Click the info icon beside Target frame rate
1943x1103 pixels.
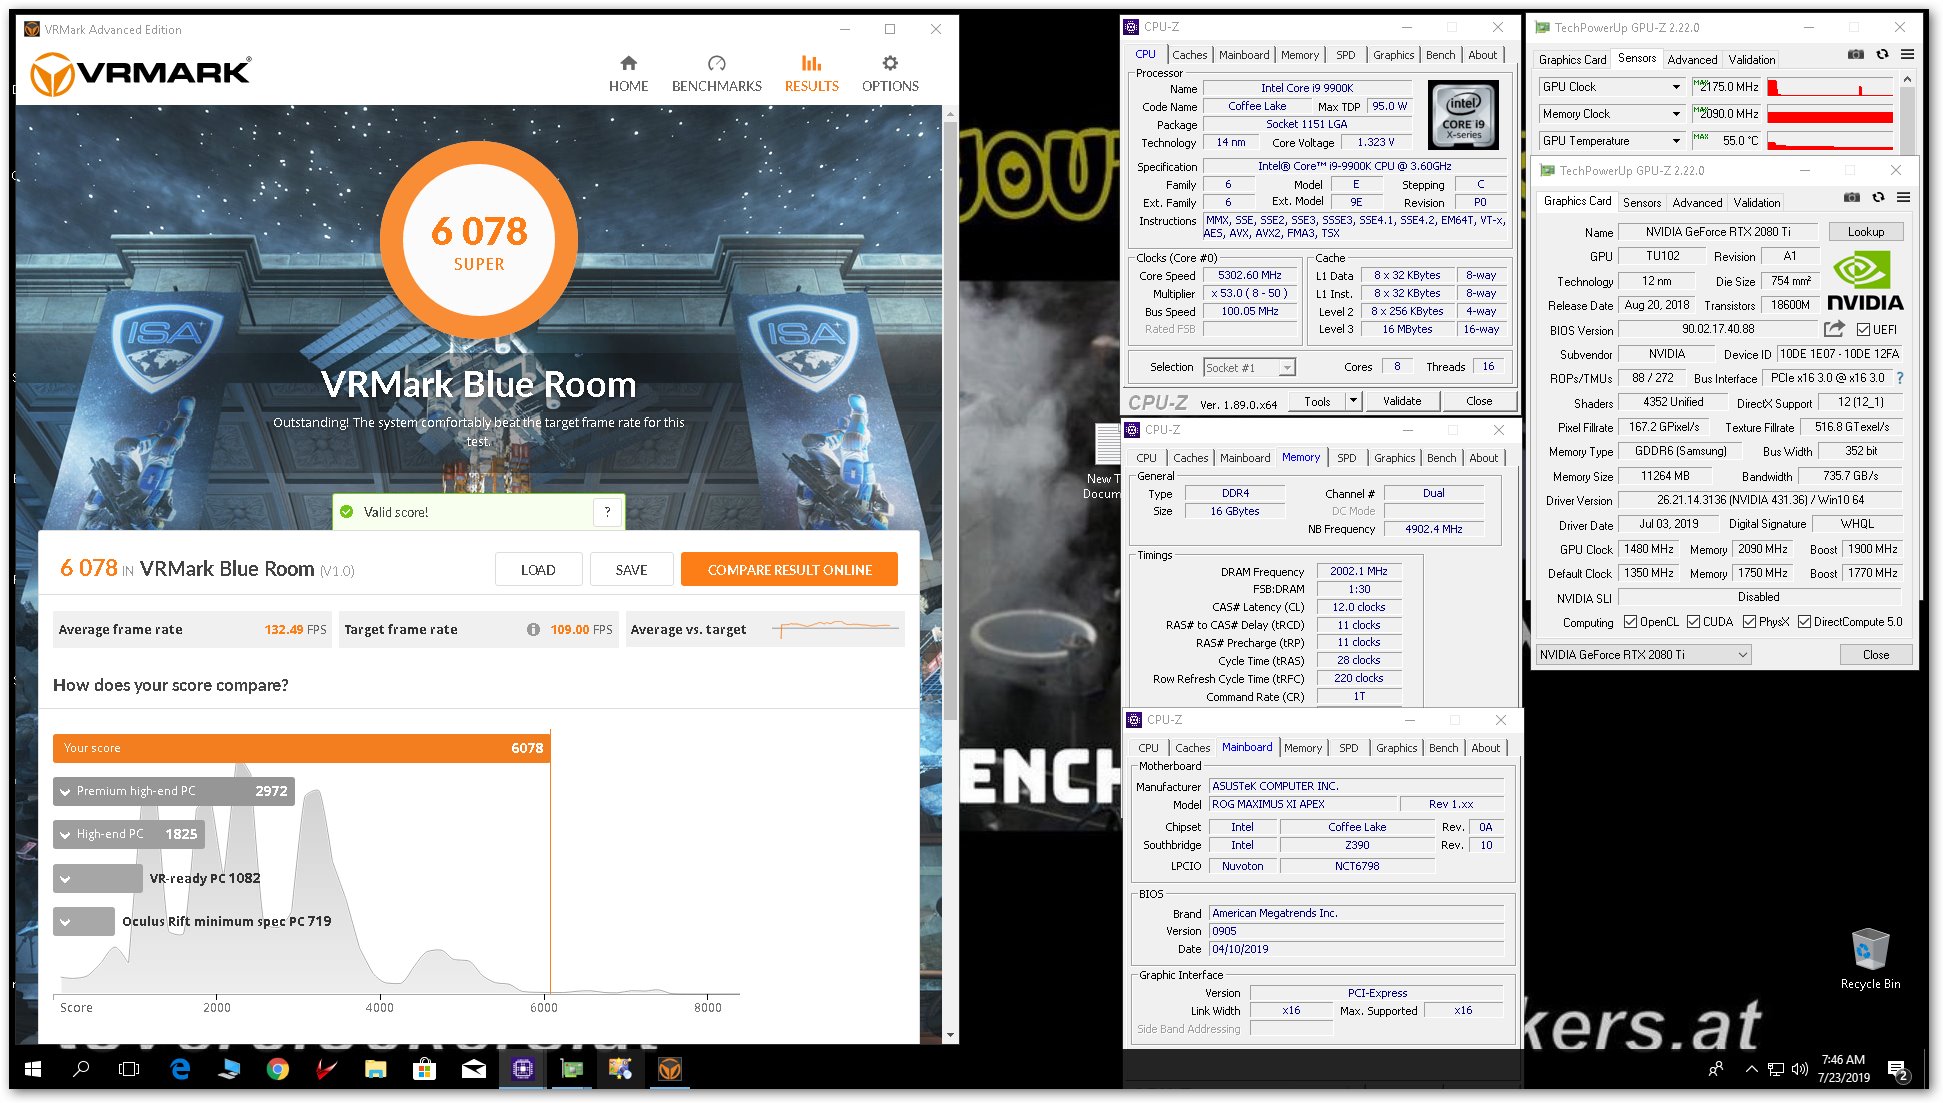[x=533, y=629]
